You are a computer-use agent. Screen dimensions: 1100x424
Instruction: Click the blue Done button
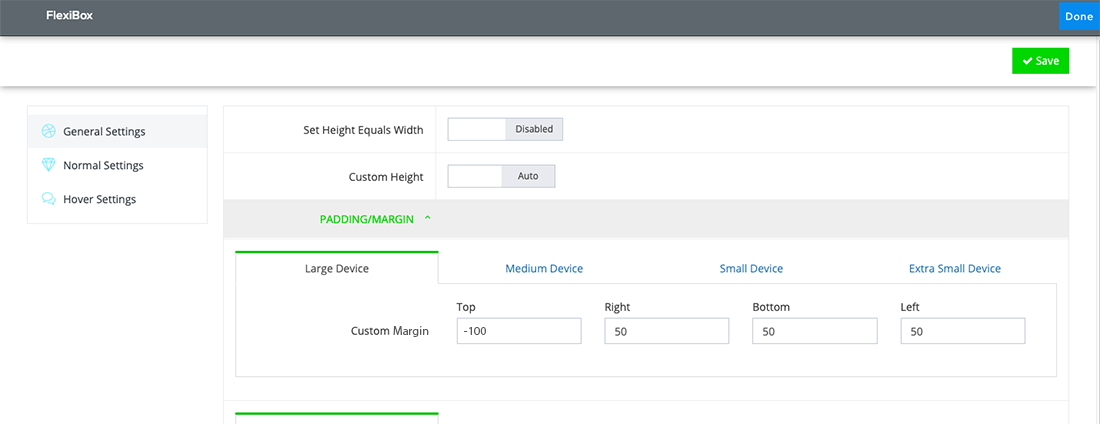pyautogui.click(x=1079, y=16)
